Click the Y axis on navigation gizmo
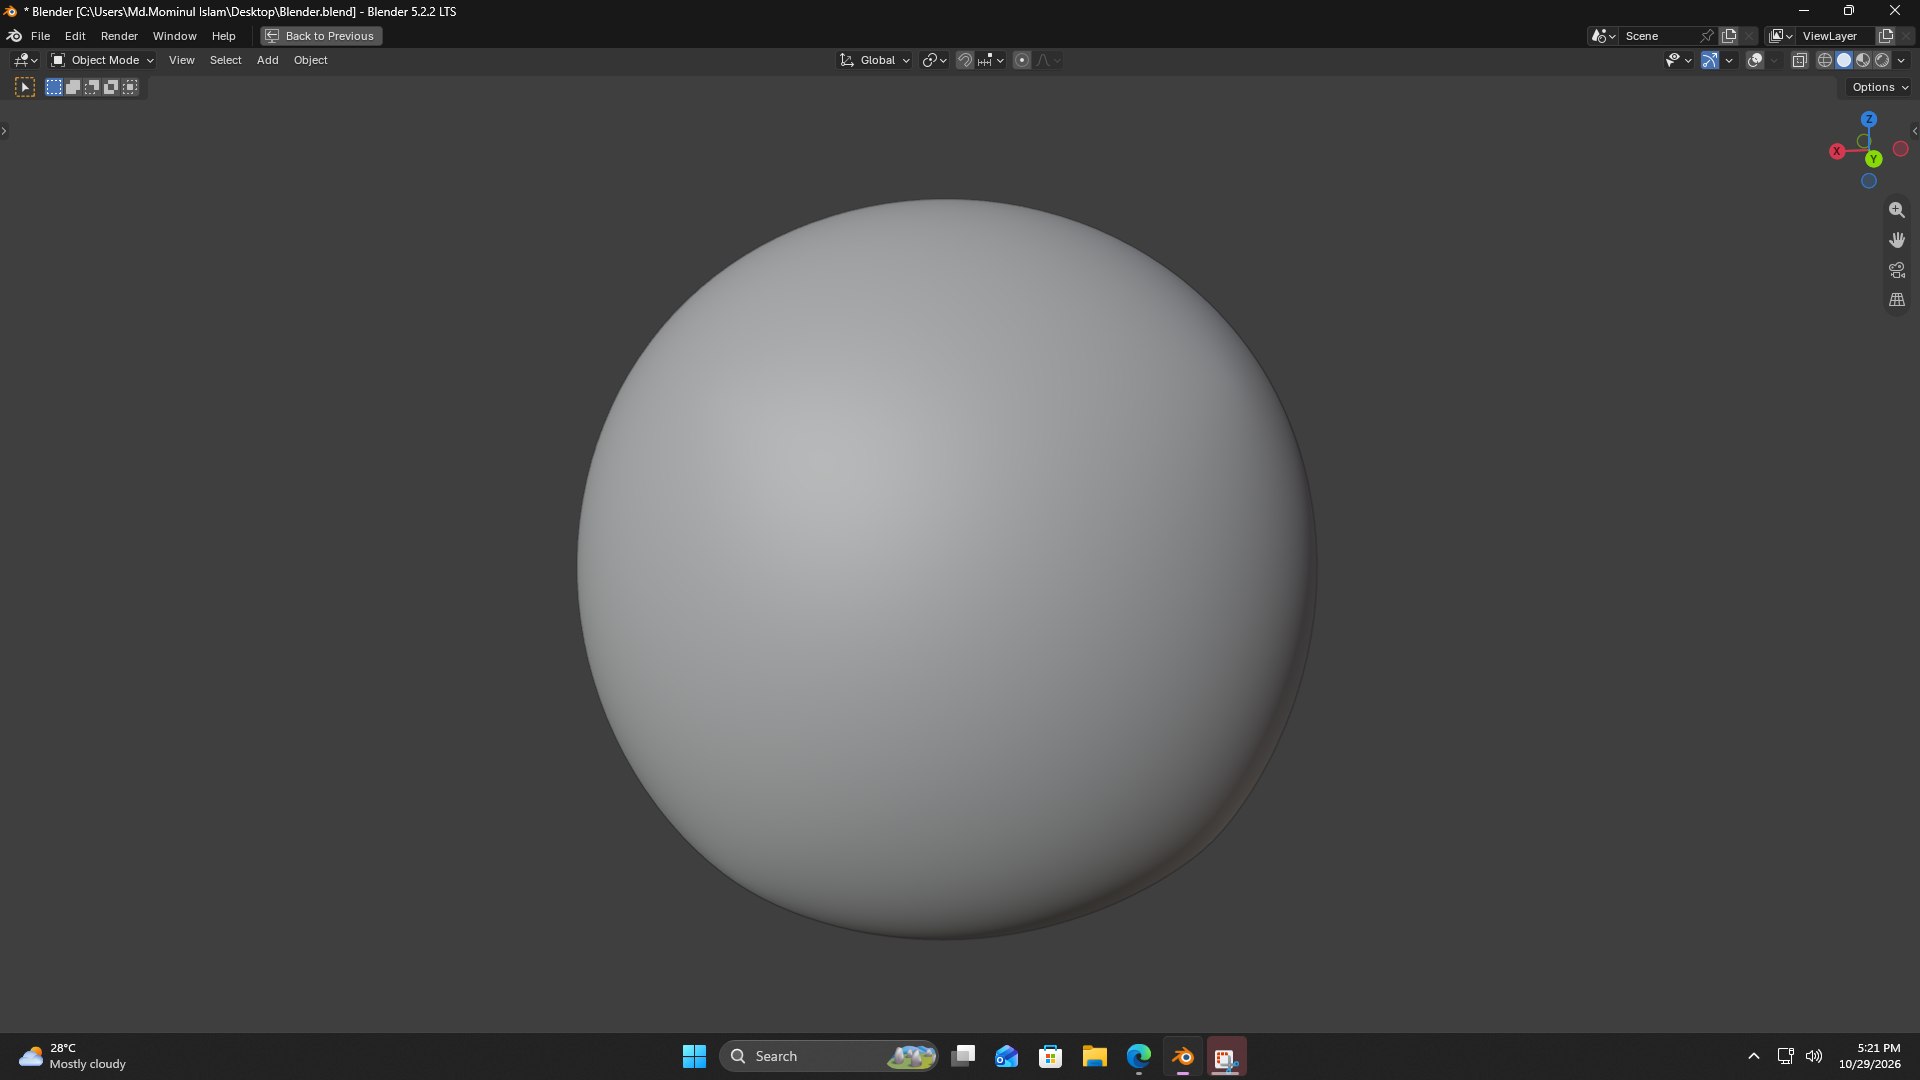The image size is (1920, 1080). [1874, 159]
